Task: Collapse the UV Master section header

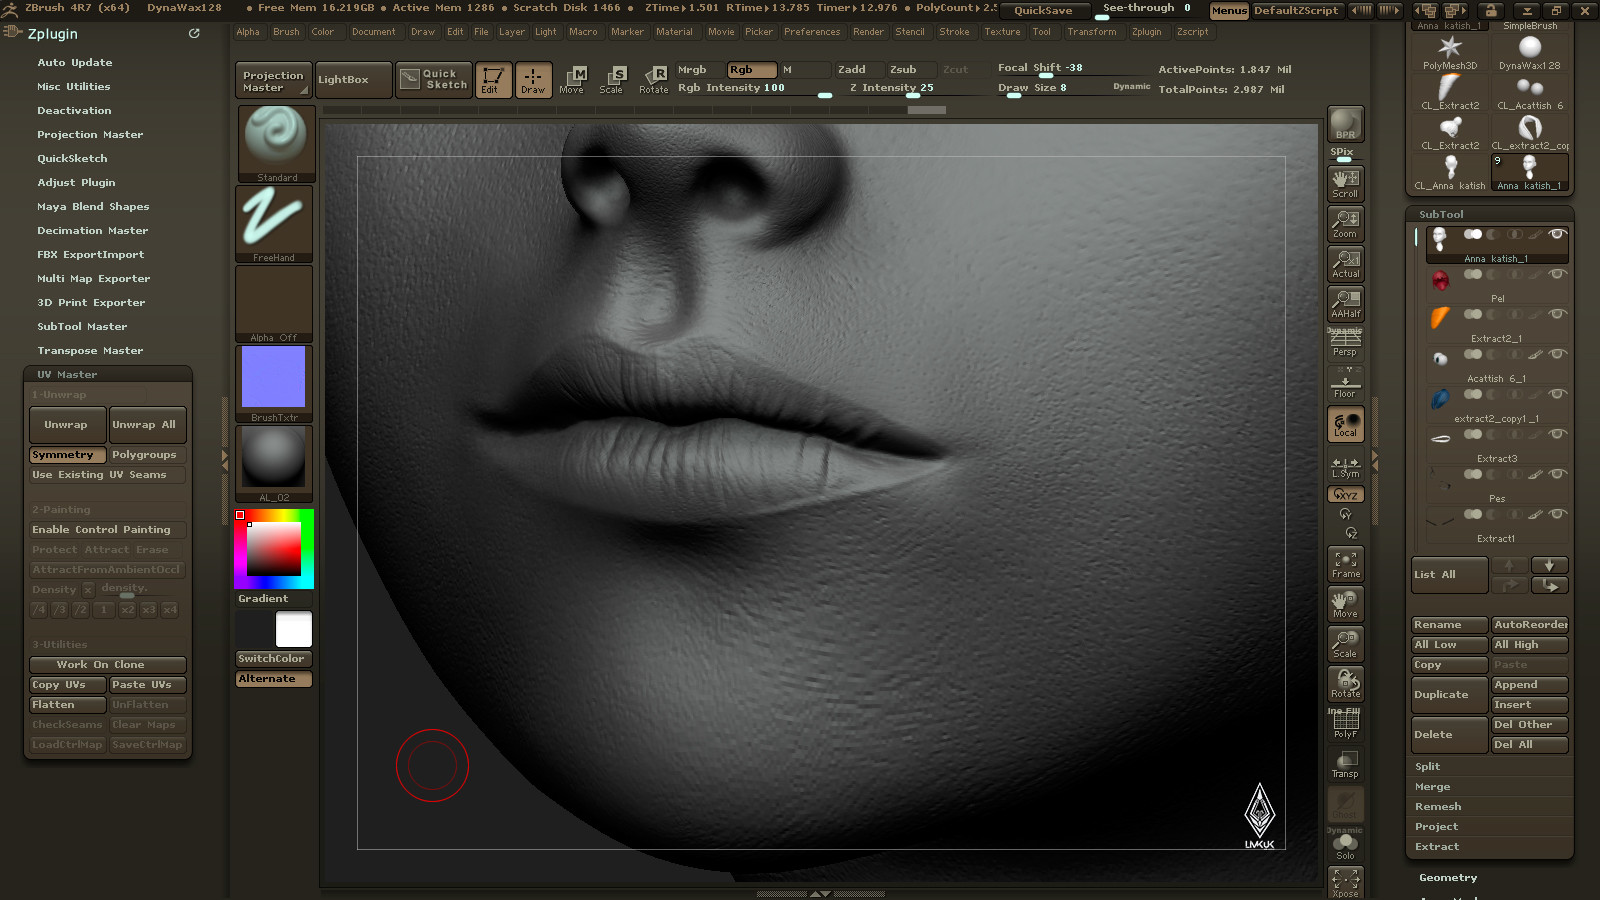Action: click(x=108, y=375)
